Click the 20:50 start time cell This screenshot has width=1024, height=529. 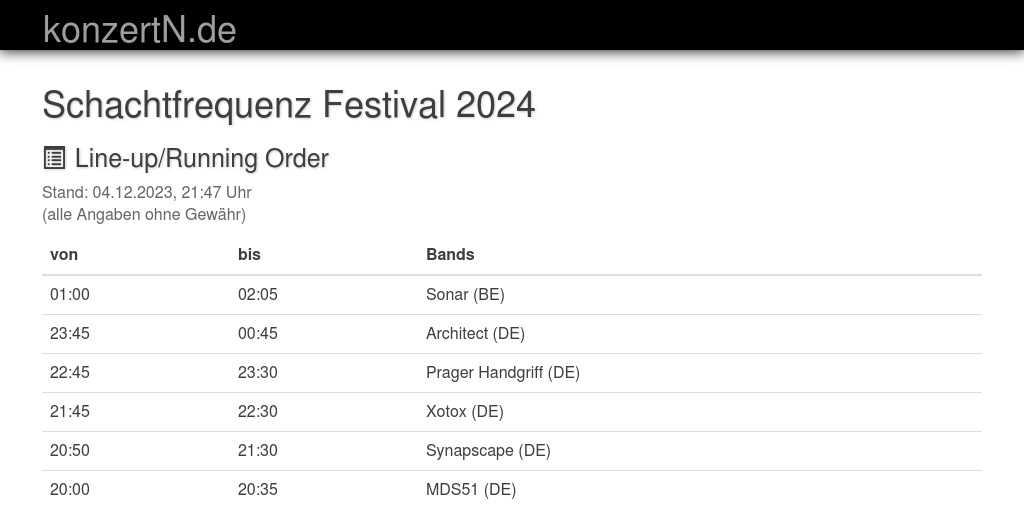[x=70, y=450]
